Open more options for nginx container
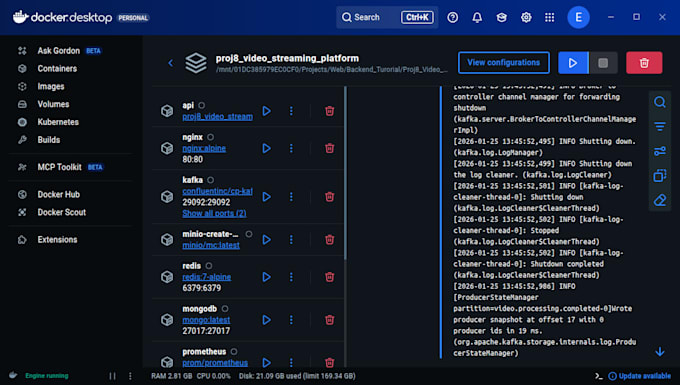Image resolution: width=680 pixels, height=385 pixels. (291, 148)
